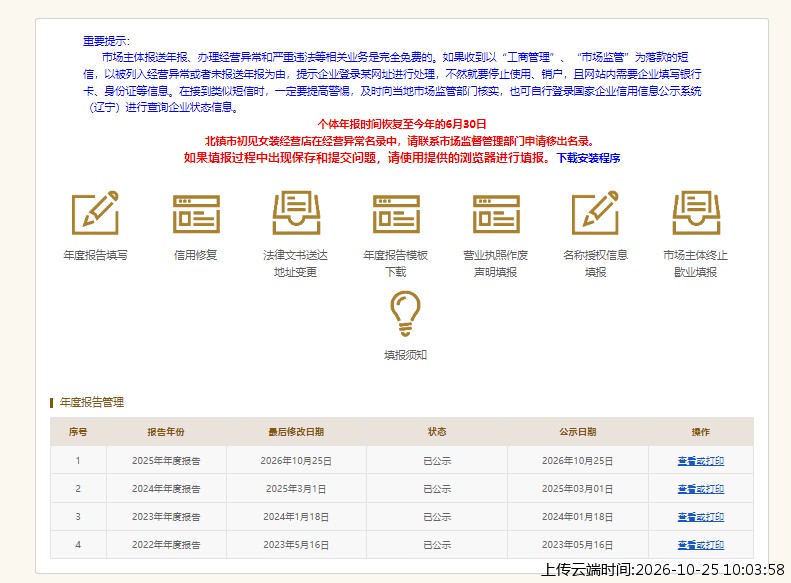Click the 2024年1月18日 date cell
Viewport: 791px width, 583px height.
(x=296, y=517)
